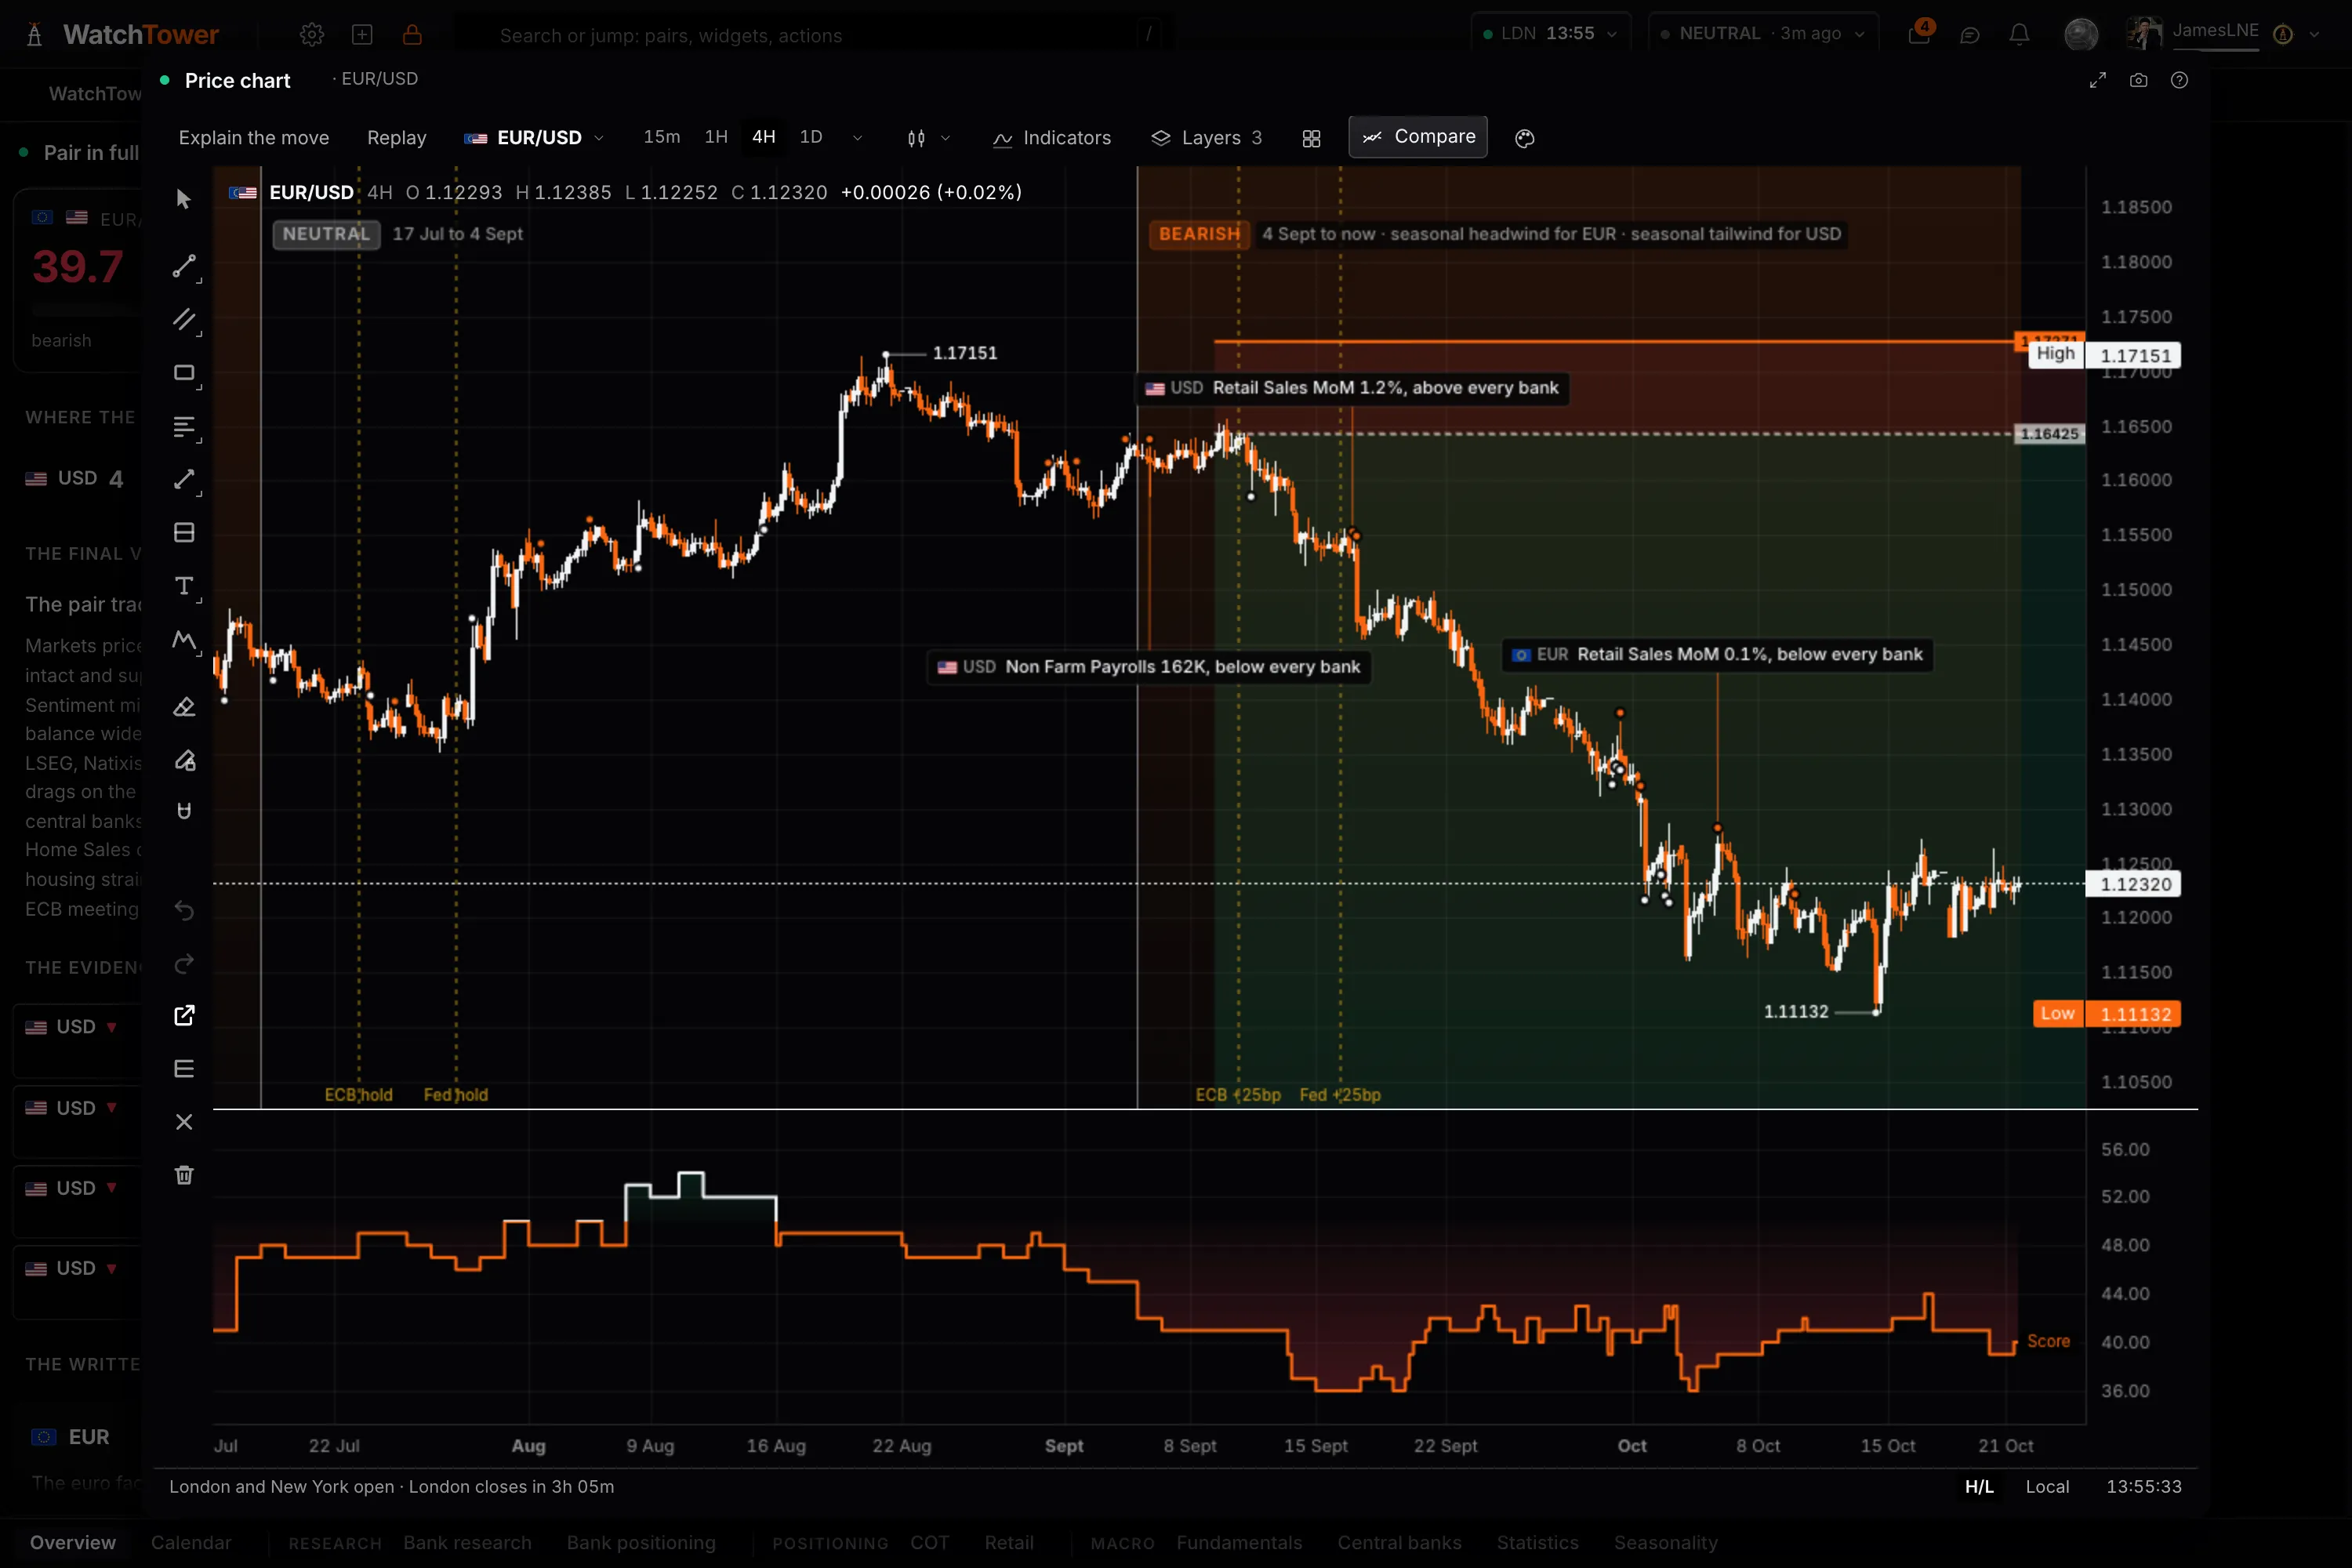Switch chart timeframe to 1D
Image resolution: width=2352 pixels, height=1568 pixels.
point(811,137)
